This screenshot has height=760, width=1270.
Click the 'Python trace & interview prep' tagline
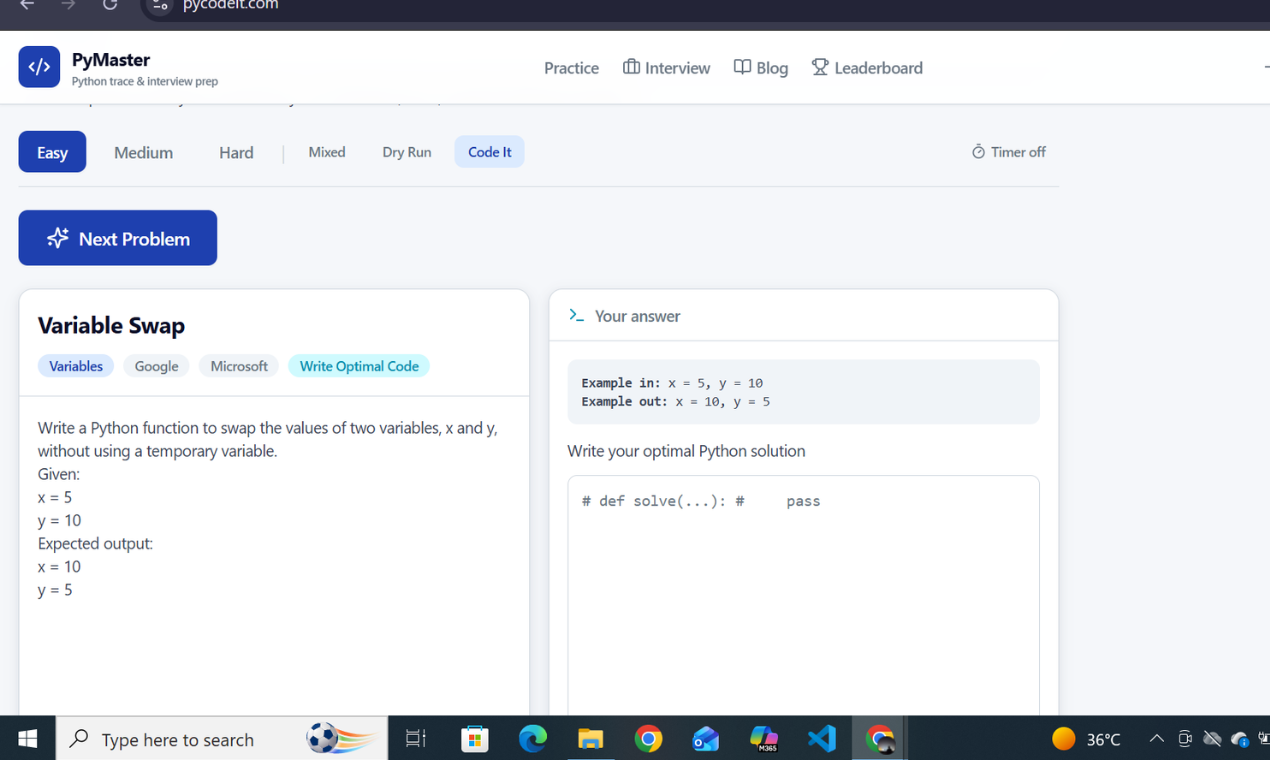click(x=145, y=81)
